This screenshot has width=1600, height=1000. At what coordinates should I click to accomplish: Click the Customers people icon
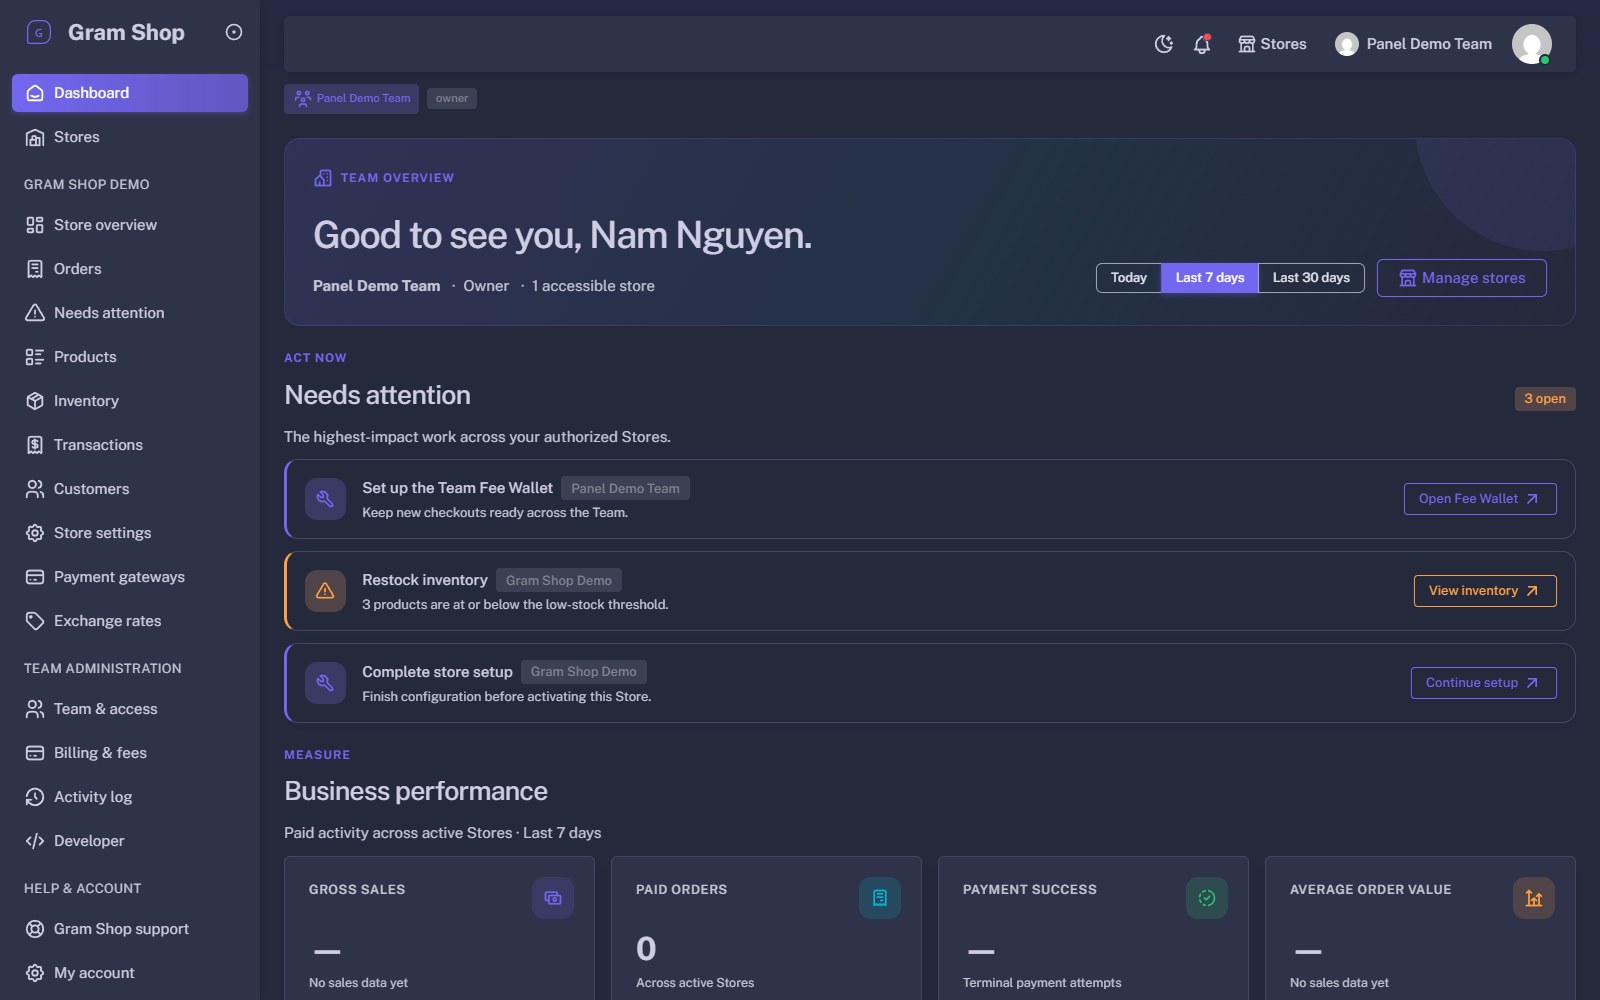pos(35,489)
